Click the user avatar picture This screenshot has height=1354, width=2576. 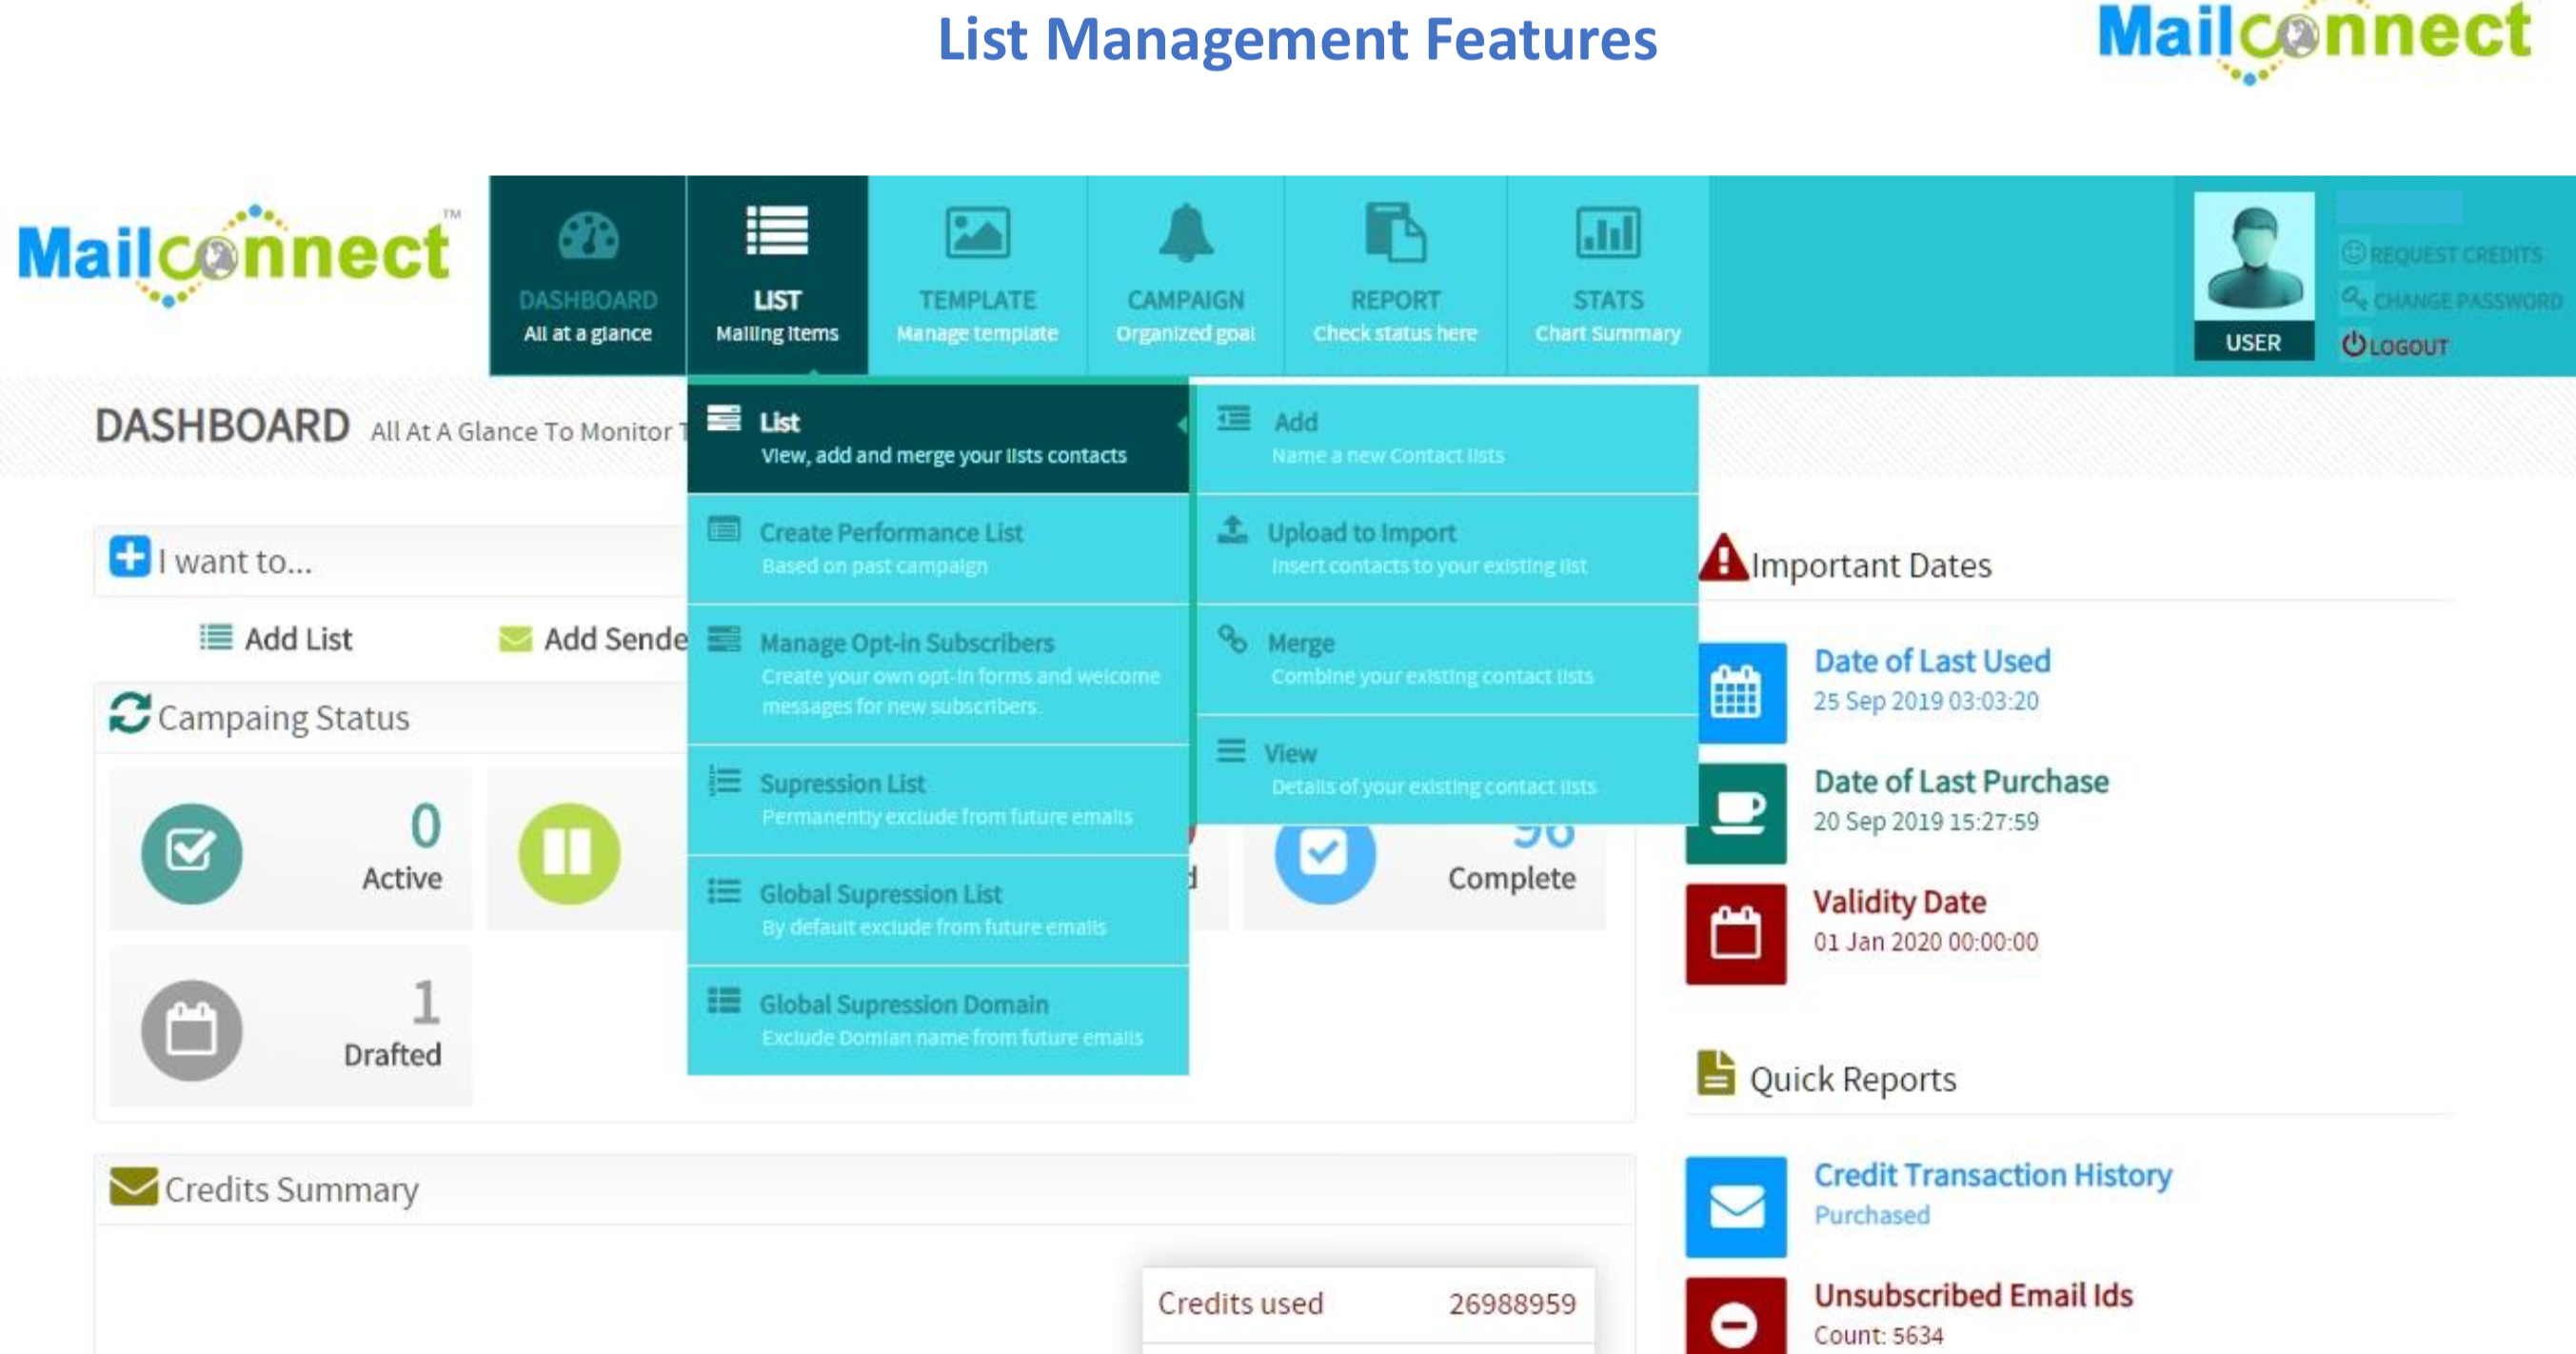tap(2253, 257)
